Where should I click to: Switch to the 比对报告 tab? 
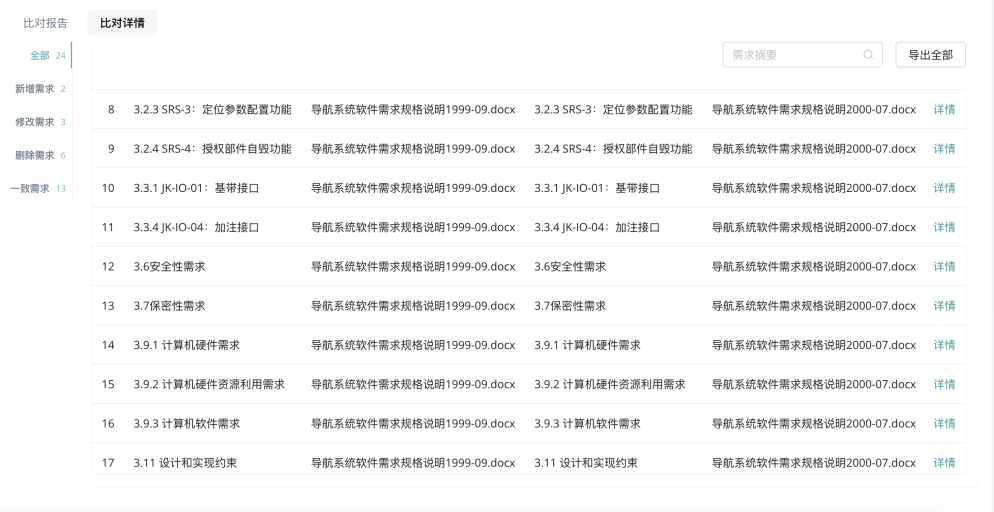click(46, 23)
